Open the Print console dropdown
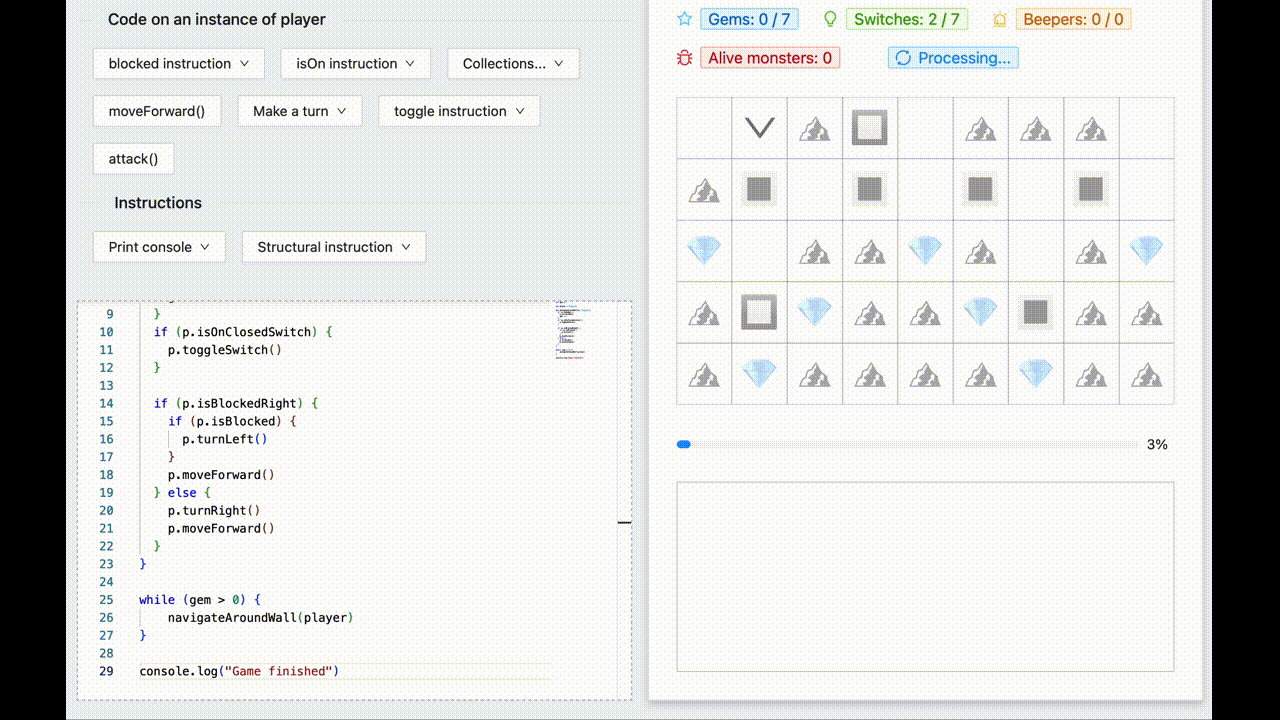 (159, 247)
